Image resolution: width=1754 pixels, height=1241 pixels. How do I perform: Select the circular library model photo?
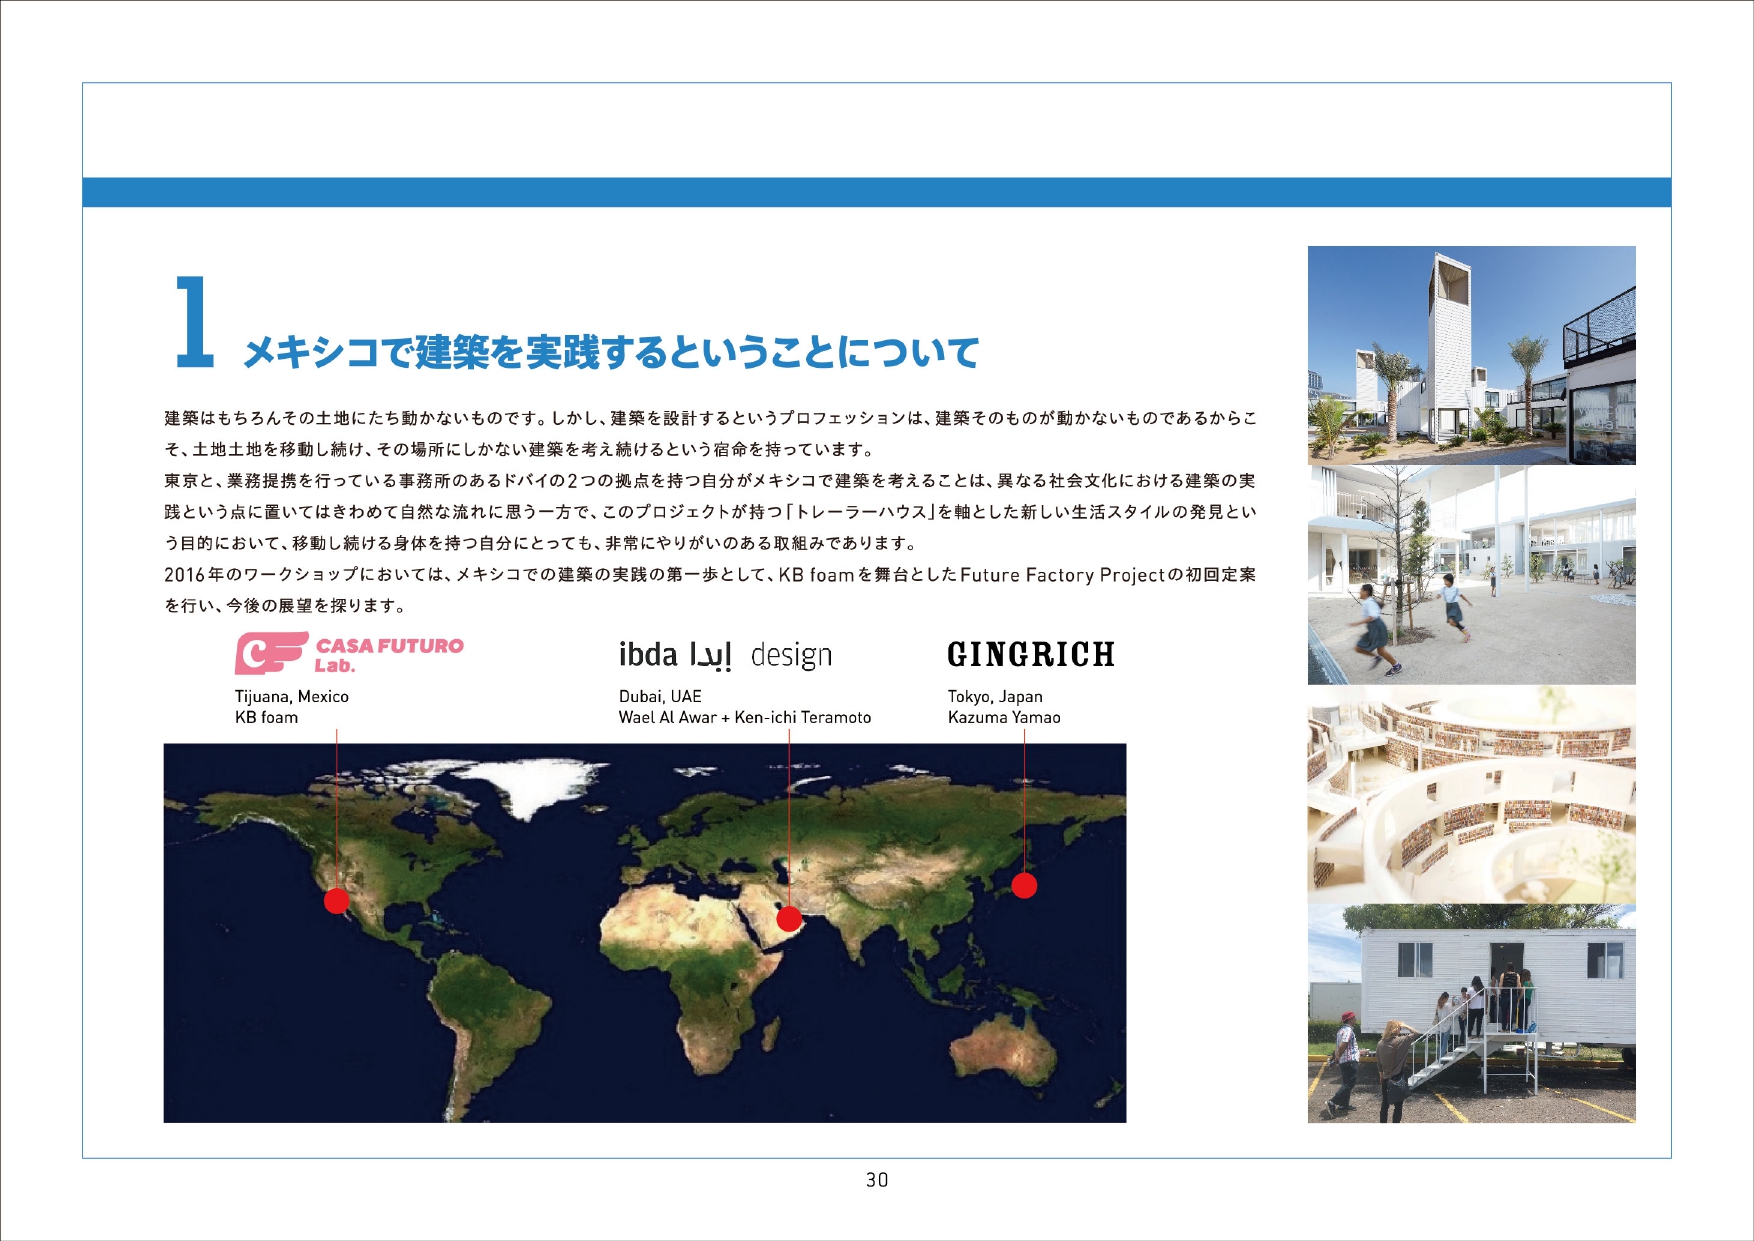[x=1471, y=794]
